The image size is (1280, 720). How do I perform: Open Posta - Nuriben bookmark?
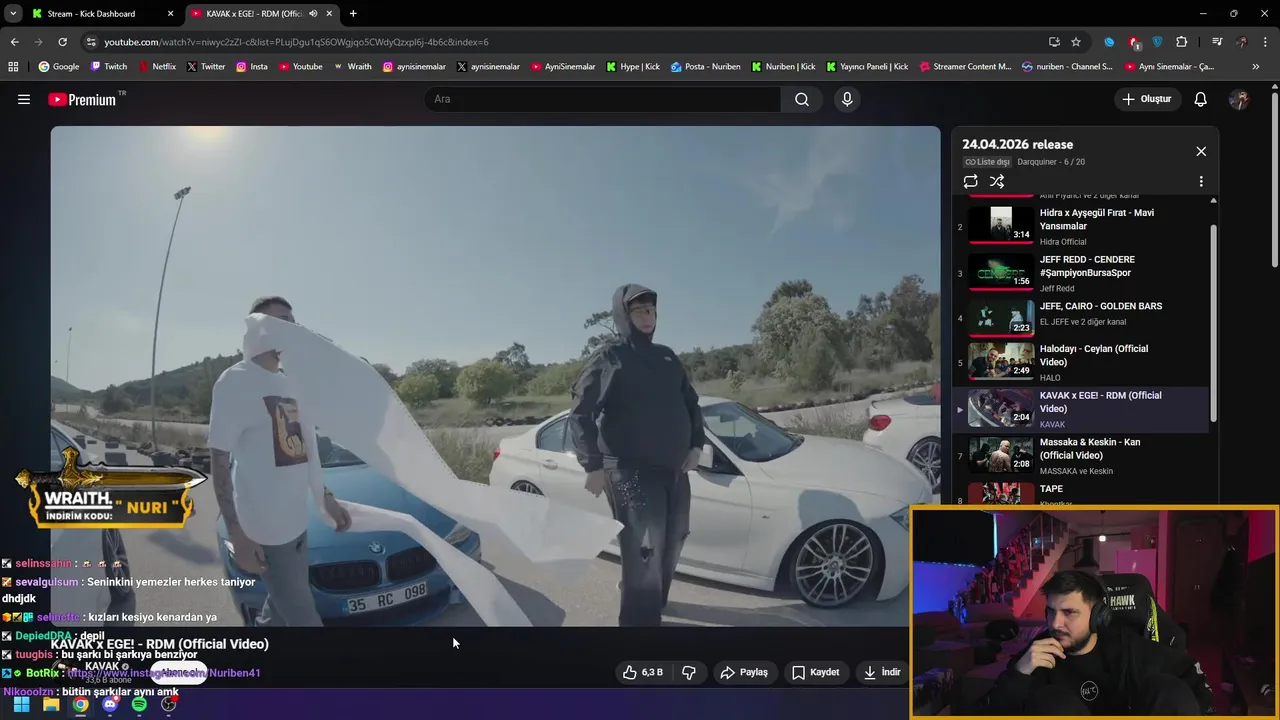tap(706, 67)
